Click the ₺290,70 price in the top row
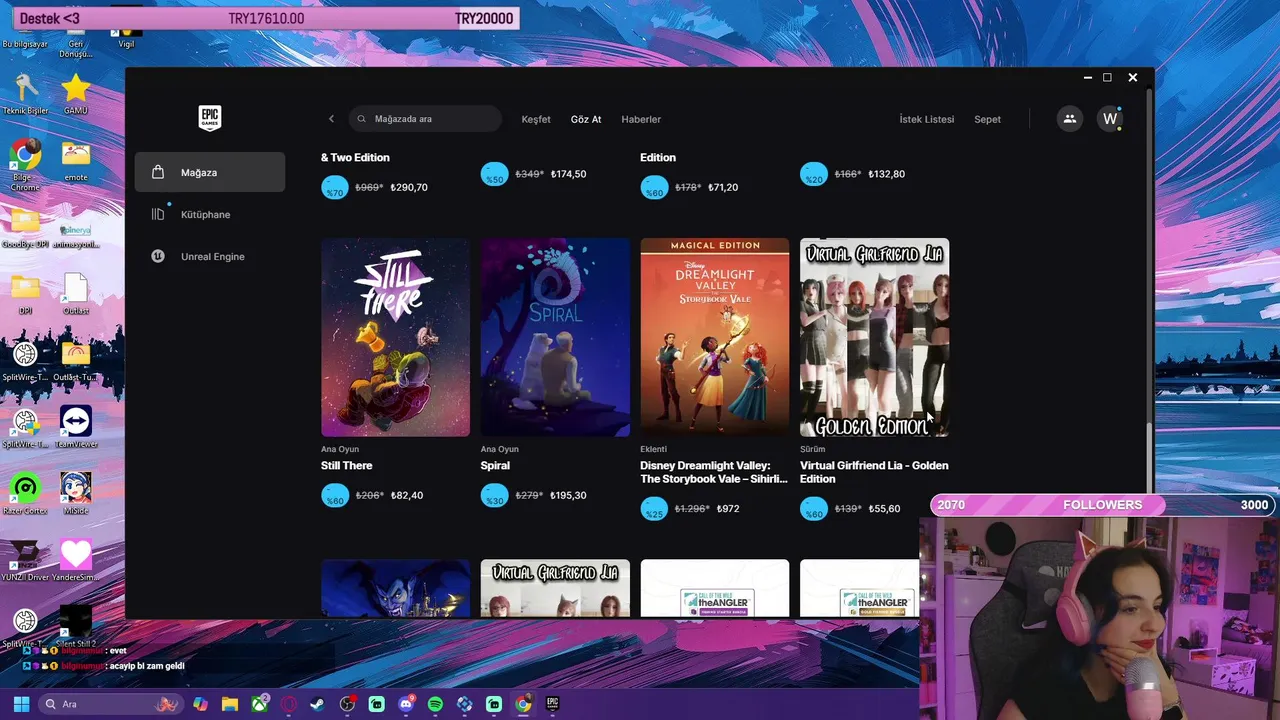Screen dimensions: 1280x720 point(409,187)
